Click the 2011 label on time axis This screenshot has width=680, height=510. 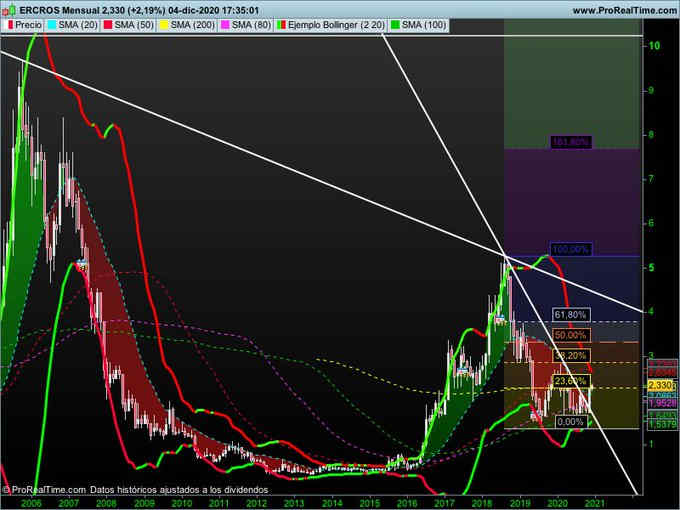click(x=219, y=503)
